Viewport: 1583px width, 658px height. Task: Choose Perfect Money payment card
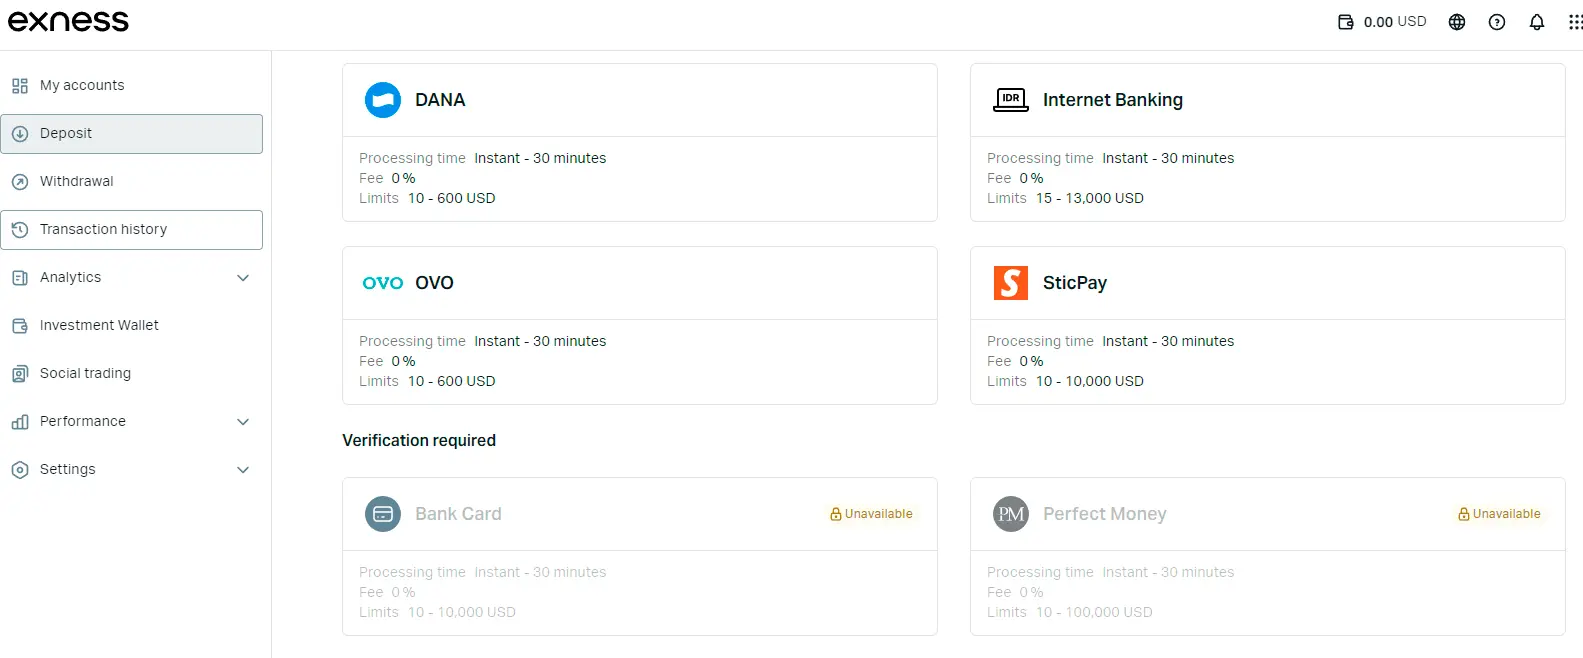(1267, 555)
